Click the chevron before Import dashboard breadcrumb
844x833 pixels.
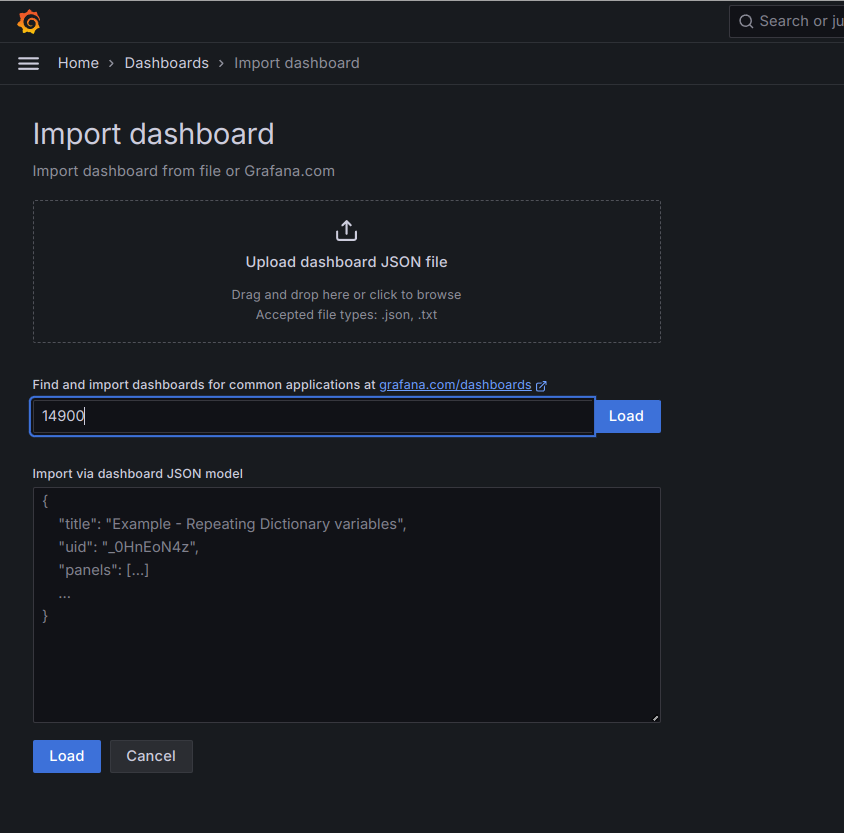(222, 63)
